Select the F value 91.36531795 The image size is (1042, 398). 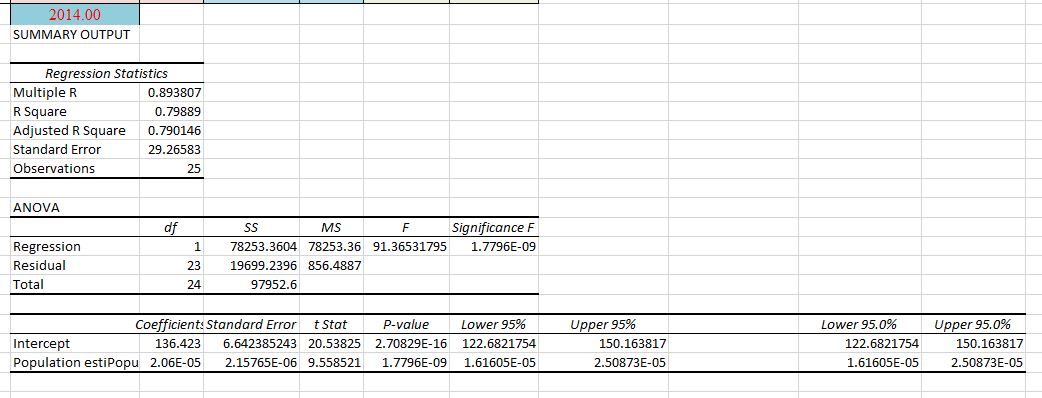pyautogui.click(x=407, y=247)
